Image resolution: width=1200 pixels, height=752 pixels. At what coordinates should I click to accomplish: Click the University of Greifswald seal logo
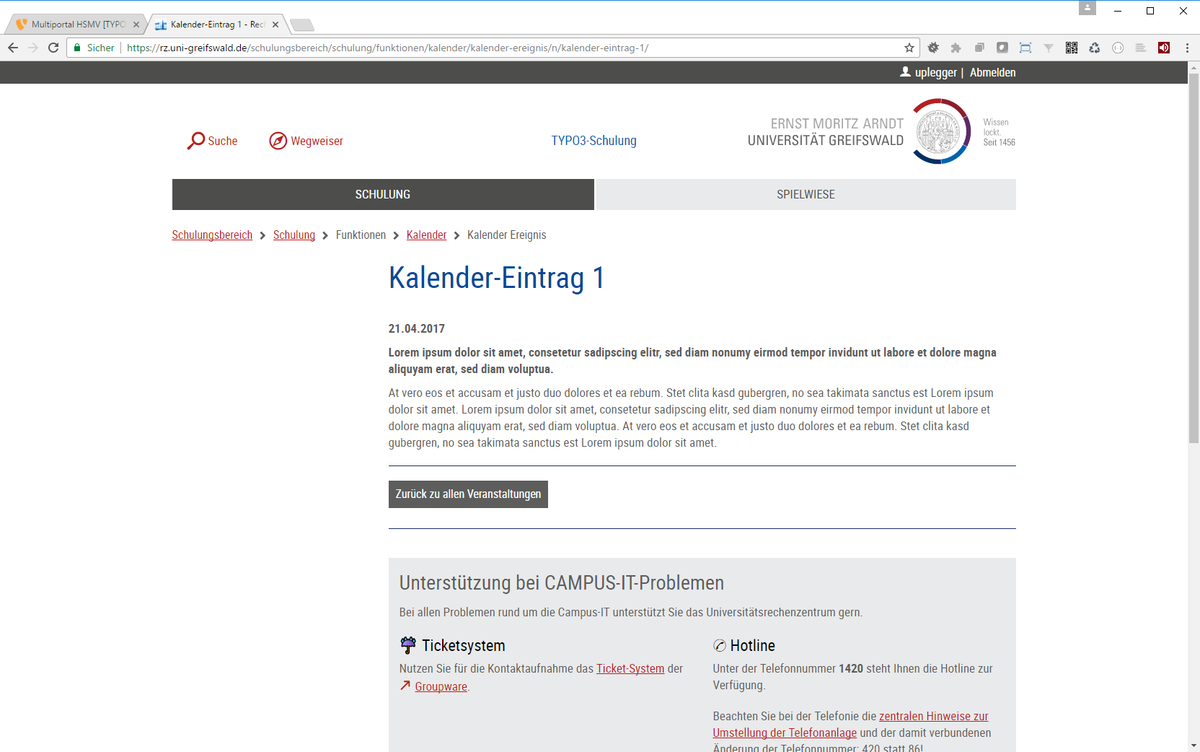[x=940, y=131]
